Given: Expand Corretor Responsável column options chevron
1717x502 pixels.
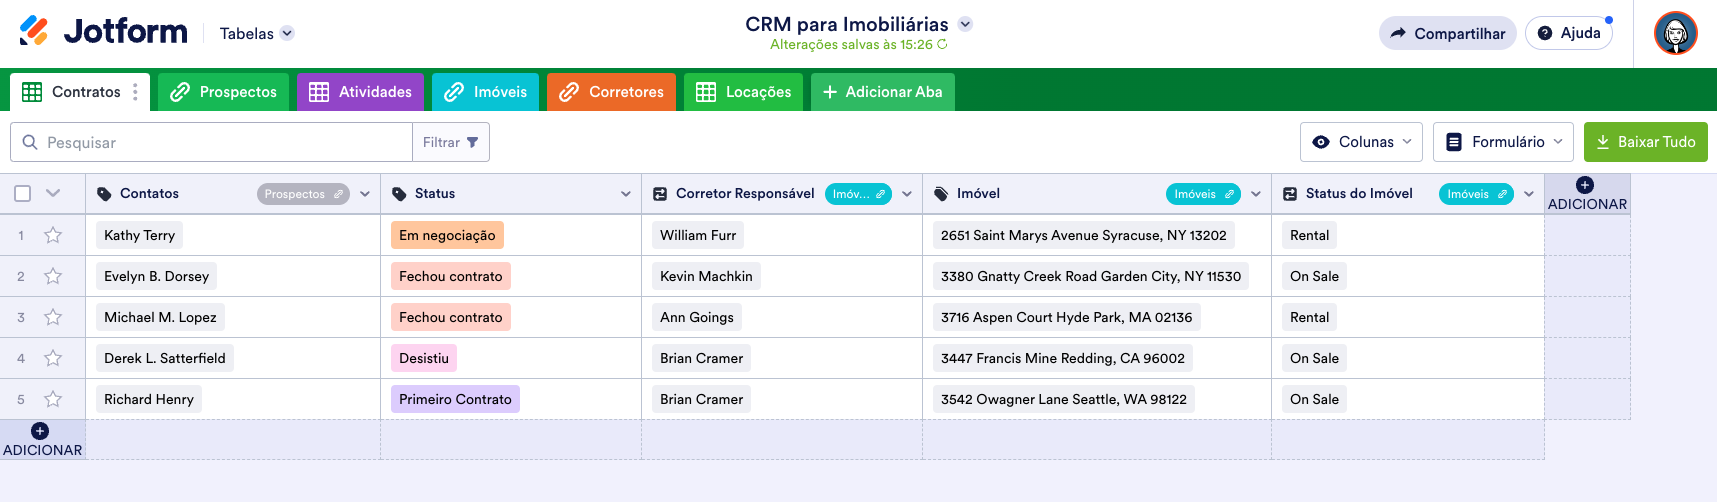Looking at the screenshot, I should coord(907,194).
